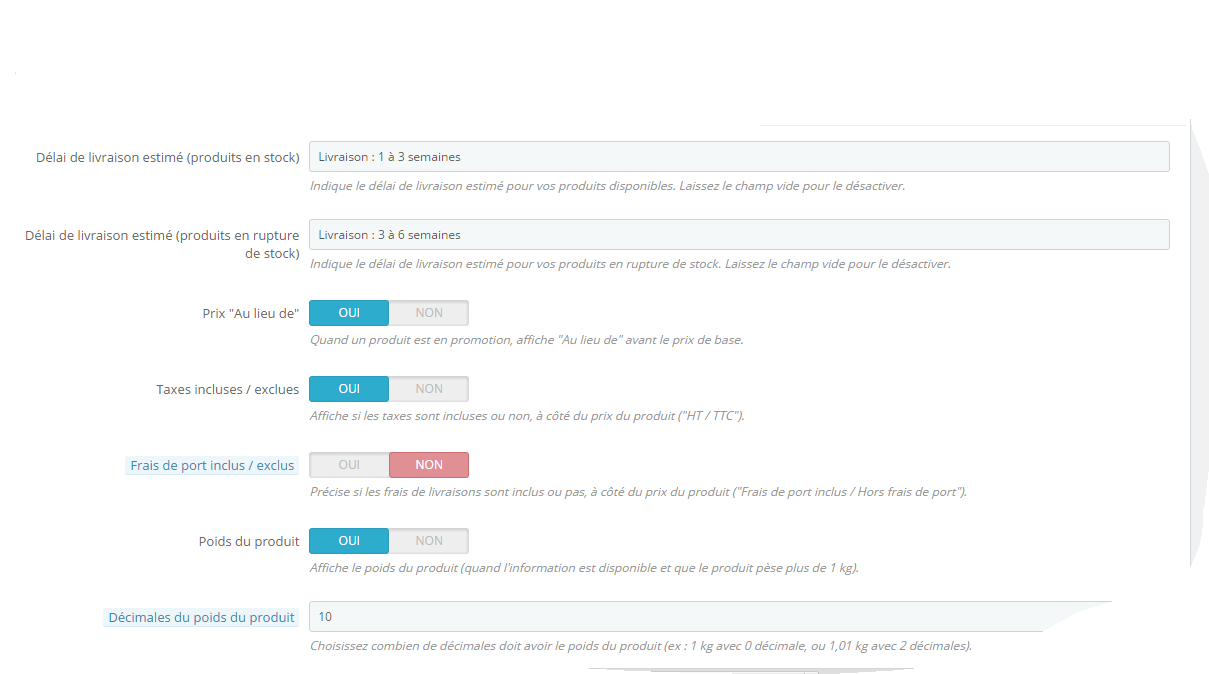Click the Délai de livraison estimé (produits en stock) label
Viewport: 1209px width, 674px height.
tap(168, 158)
